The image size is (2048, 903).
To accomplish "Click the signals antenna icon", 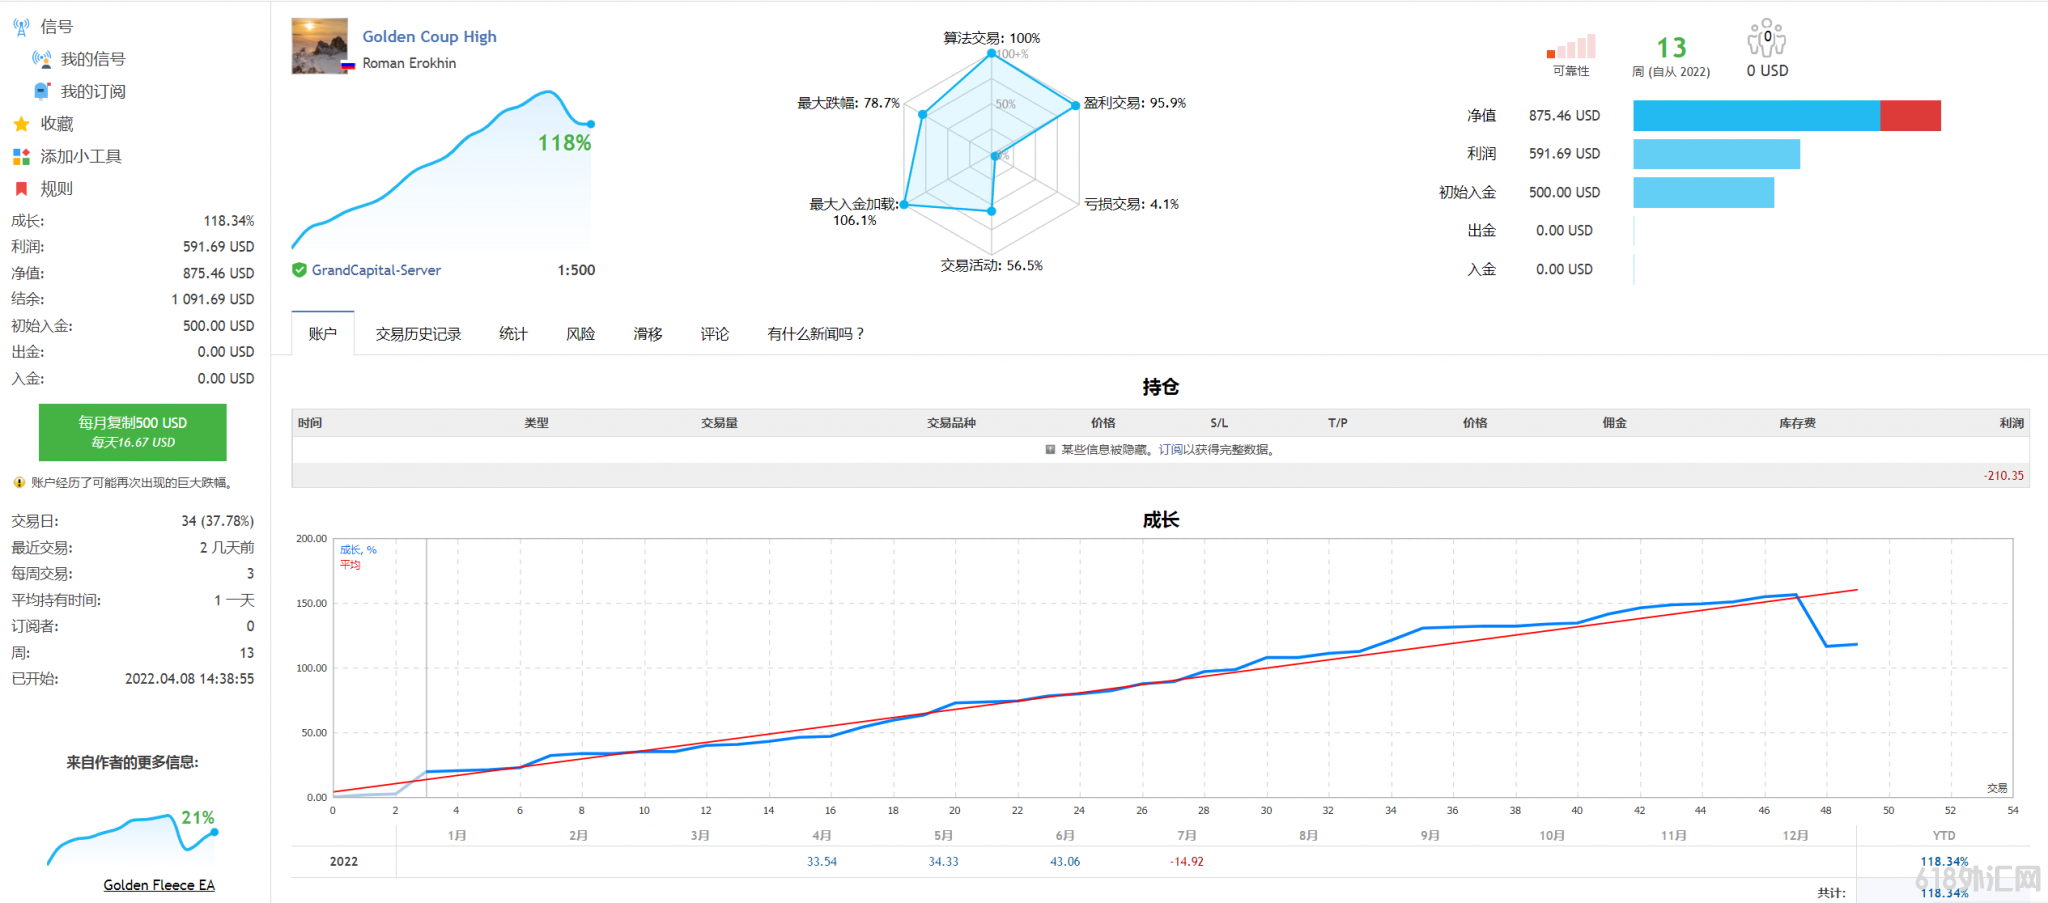I will tap(21, 27).
